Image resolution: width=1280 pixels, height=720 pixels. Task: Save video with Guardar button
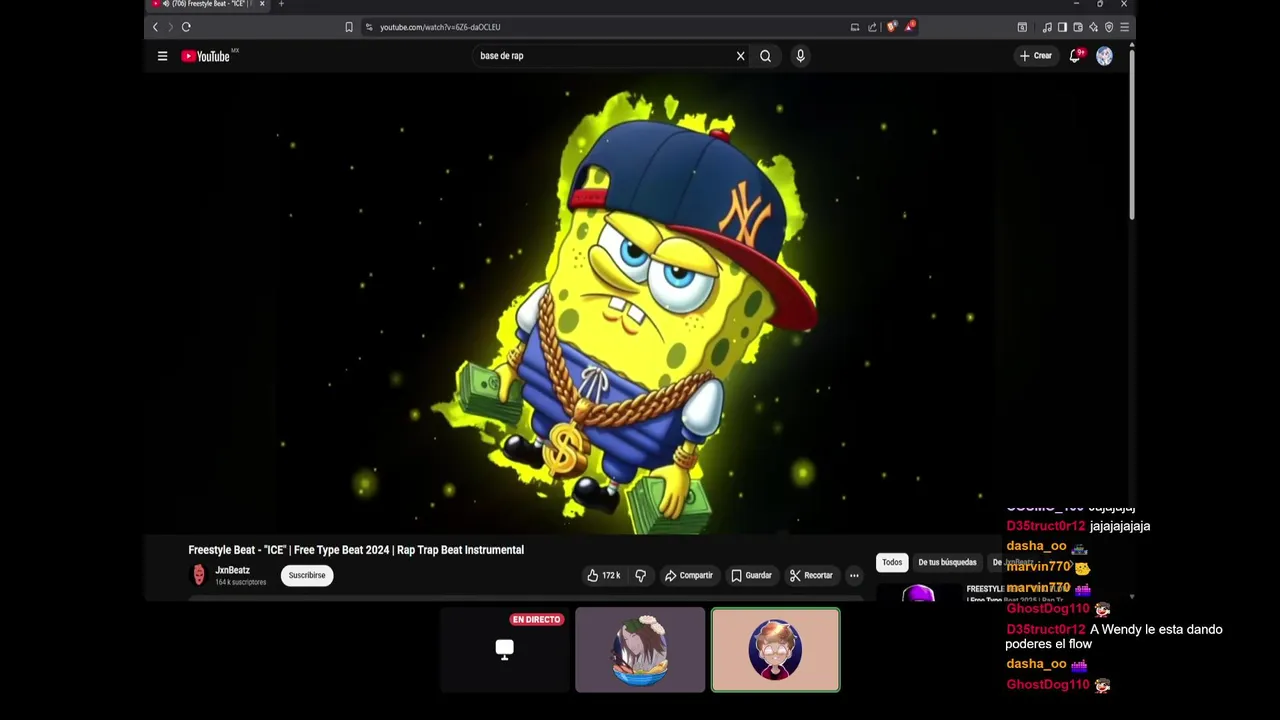pyautogui.click(x=751, y=575)
